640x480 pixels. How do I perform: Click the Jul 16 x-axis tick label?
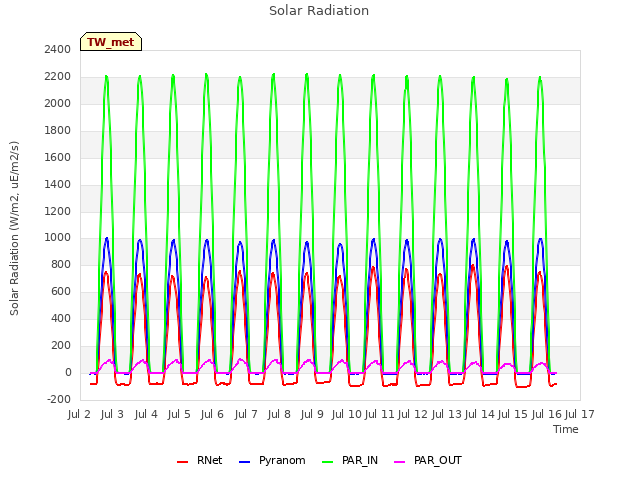pyautogui.click(x=547, y=414)
